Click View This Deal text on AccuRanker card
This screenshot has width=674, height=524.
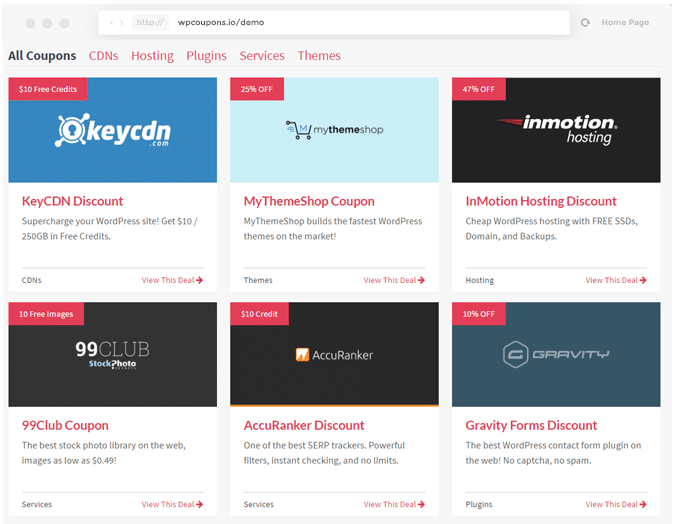tap(390, 504)
